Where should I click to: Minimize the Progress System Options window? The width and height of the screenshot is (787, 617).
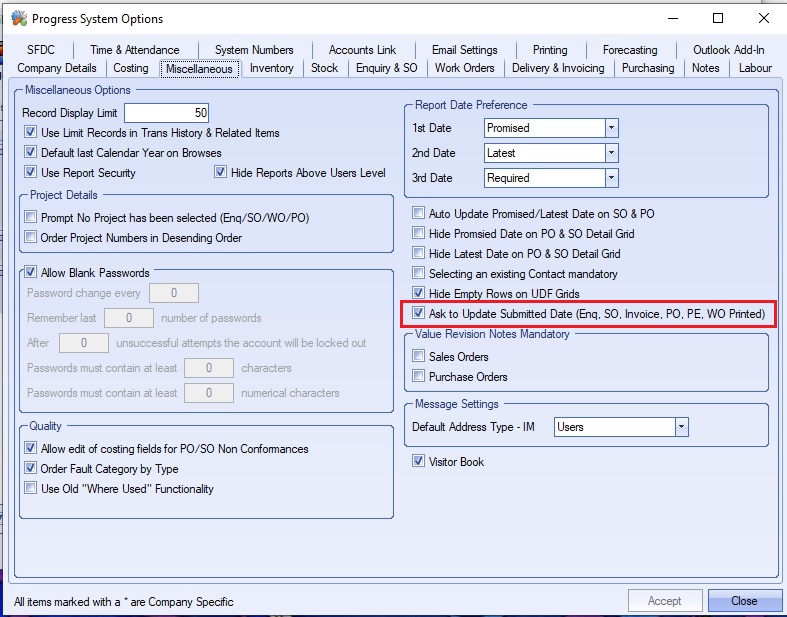[671, 18]
